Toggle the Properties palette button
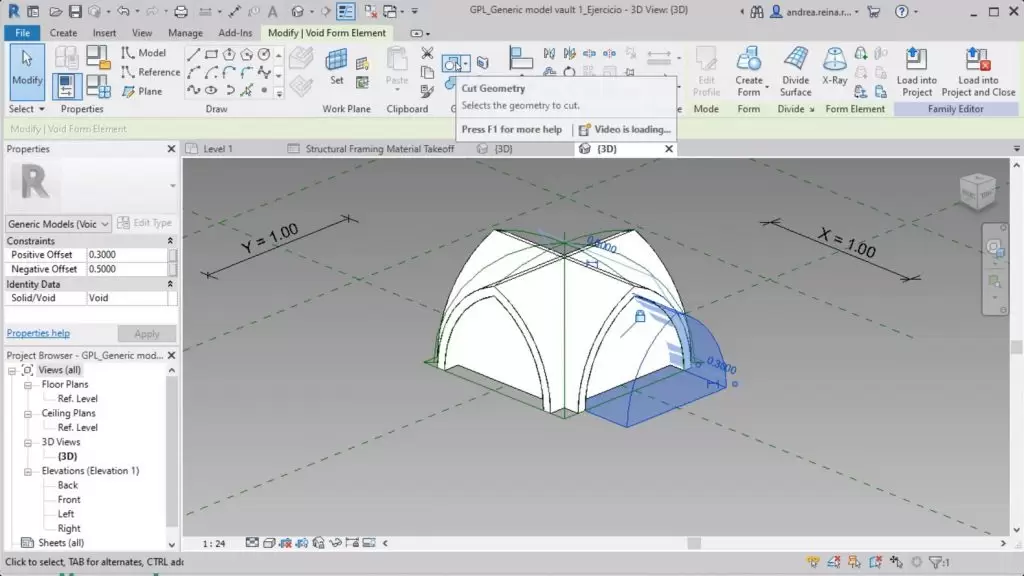Viewport: 1024px width, 576px height. click(x=68, y=86)
